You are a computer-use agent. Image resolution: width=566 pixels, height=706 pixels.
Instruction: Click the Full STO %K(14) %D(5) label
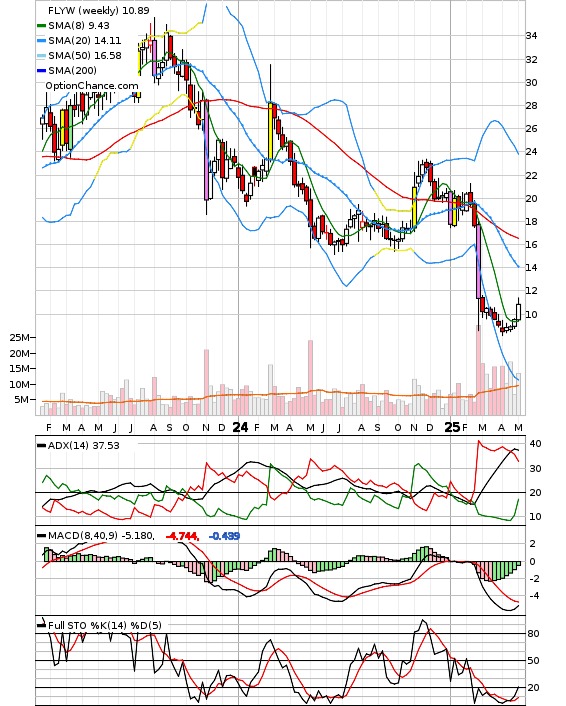(x=105, y=625)
